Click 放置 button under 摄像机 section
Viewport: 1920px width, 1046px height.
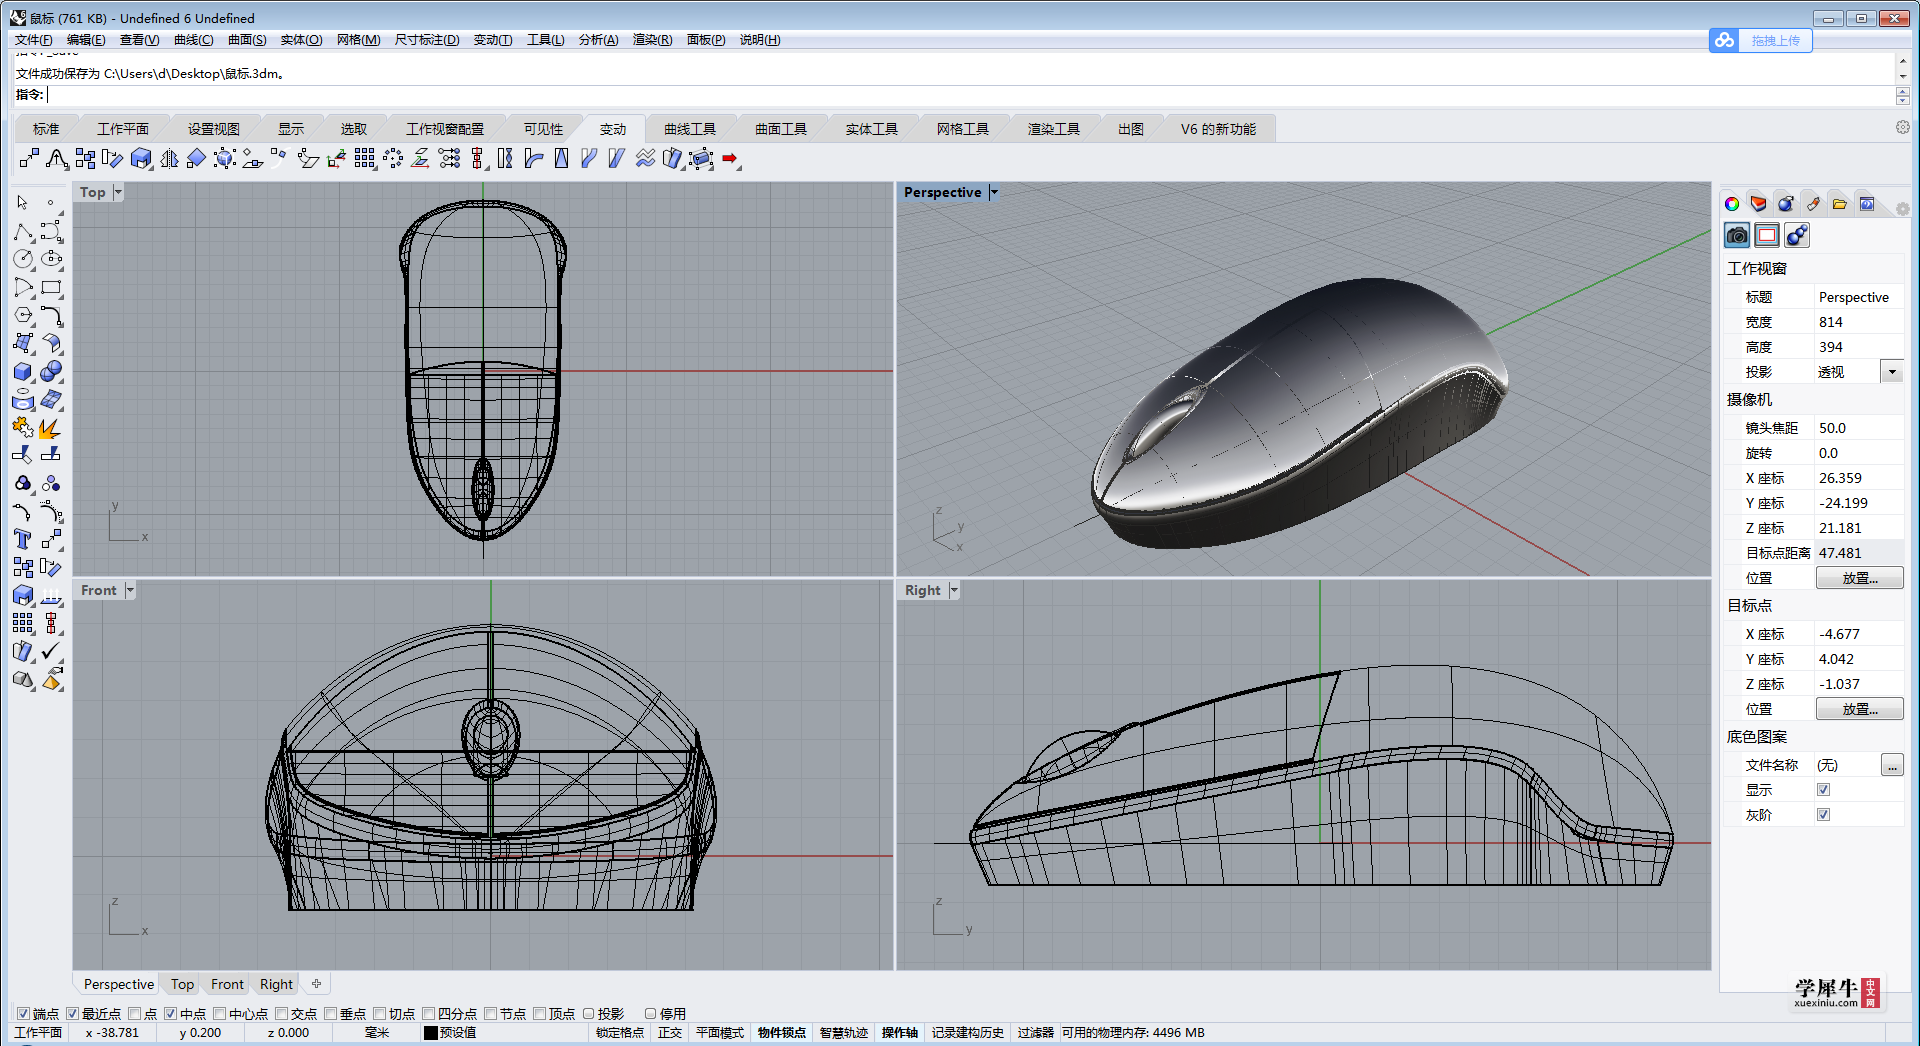pyautogui.click(x=1859, y=578)
